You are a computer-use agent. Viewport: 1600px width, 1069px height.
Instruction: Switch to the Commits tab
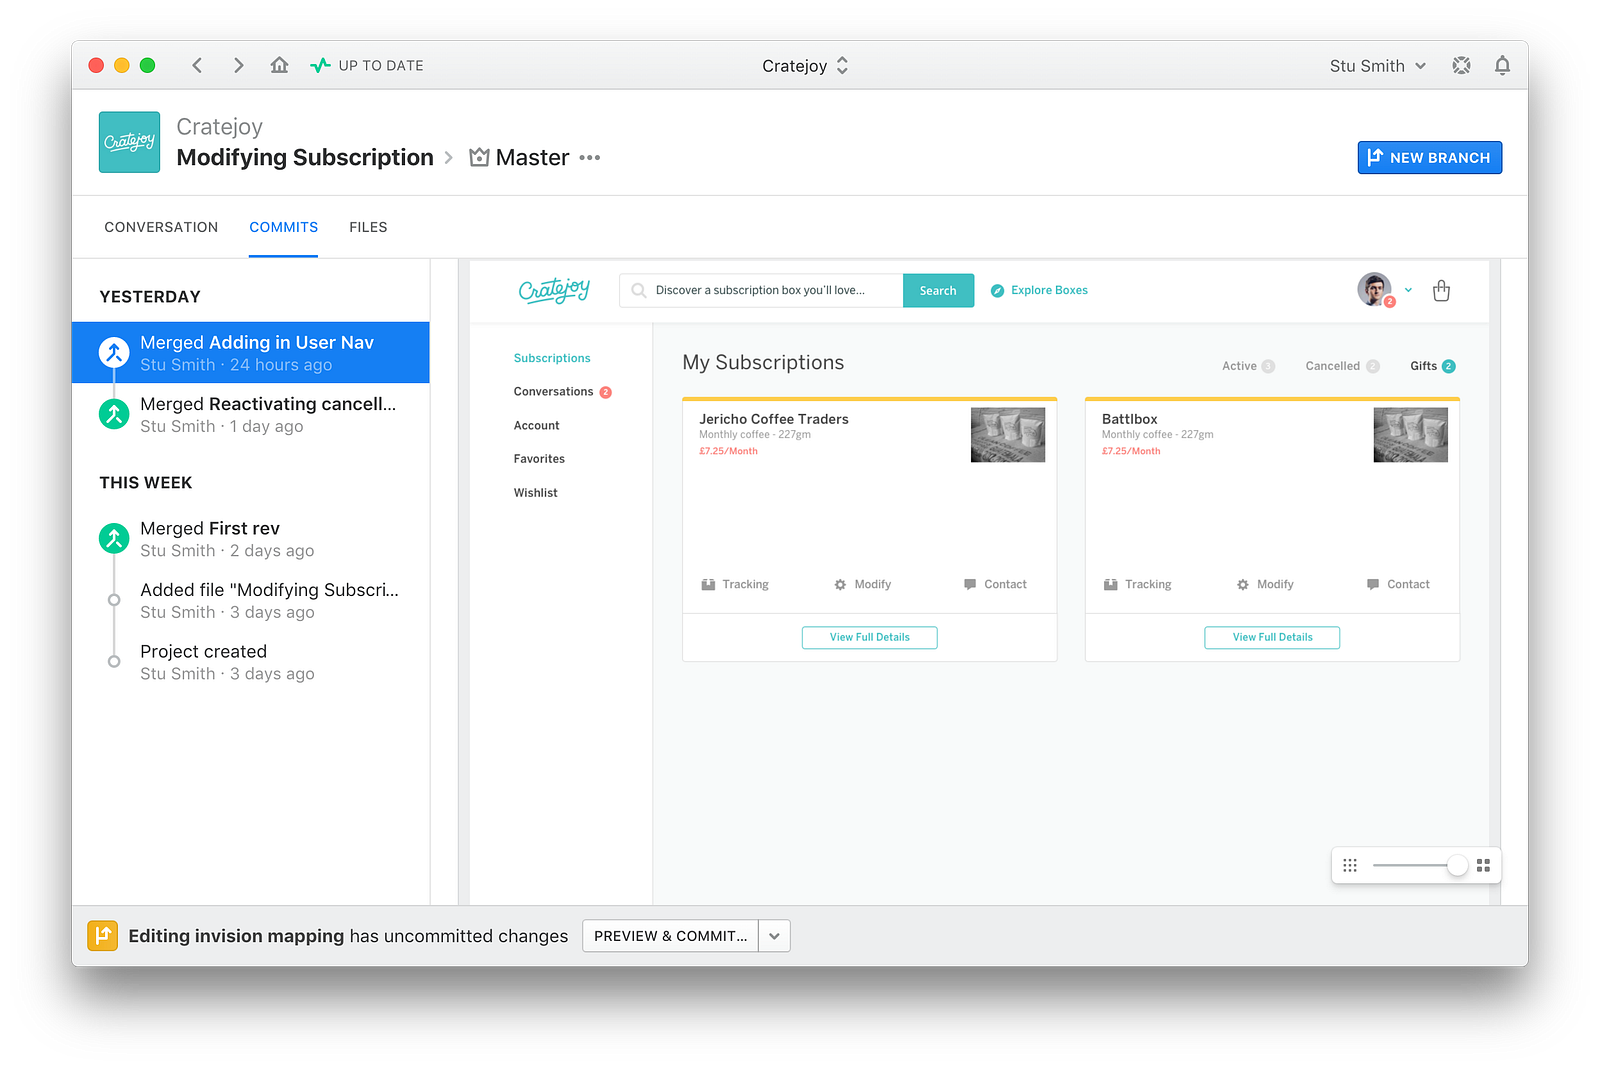284,227
